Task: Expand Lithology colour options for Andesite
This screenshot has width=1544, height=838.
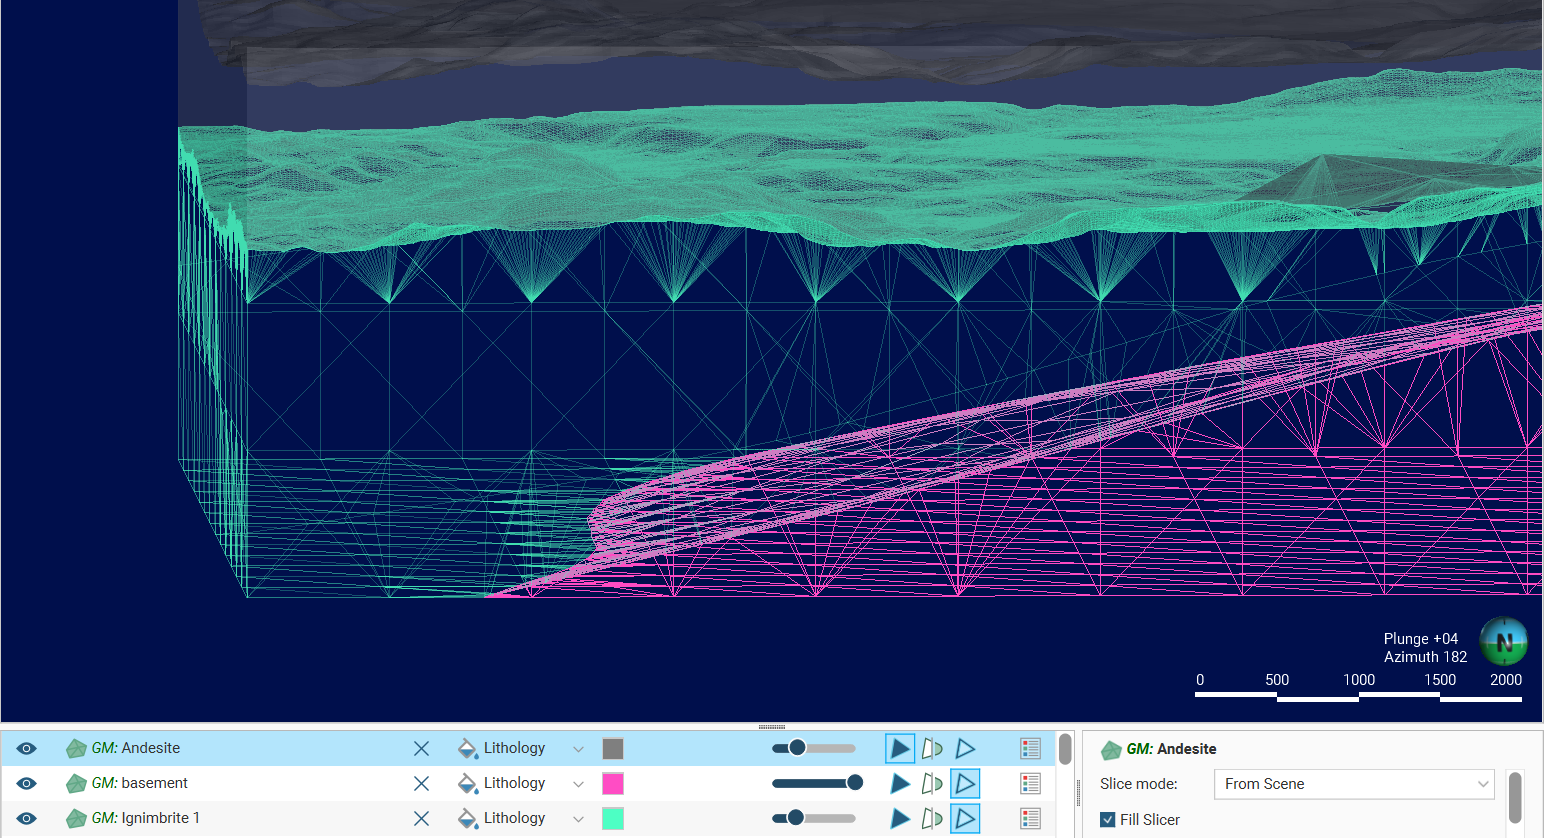Action: pos(578,749)
